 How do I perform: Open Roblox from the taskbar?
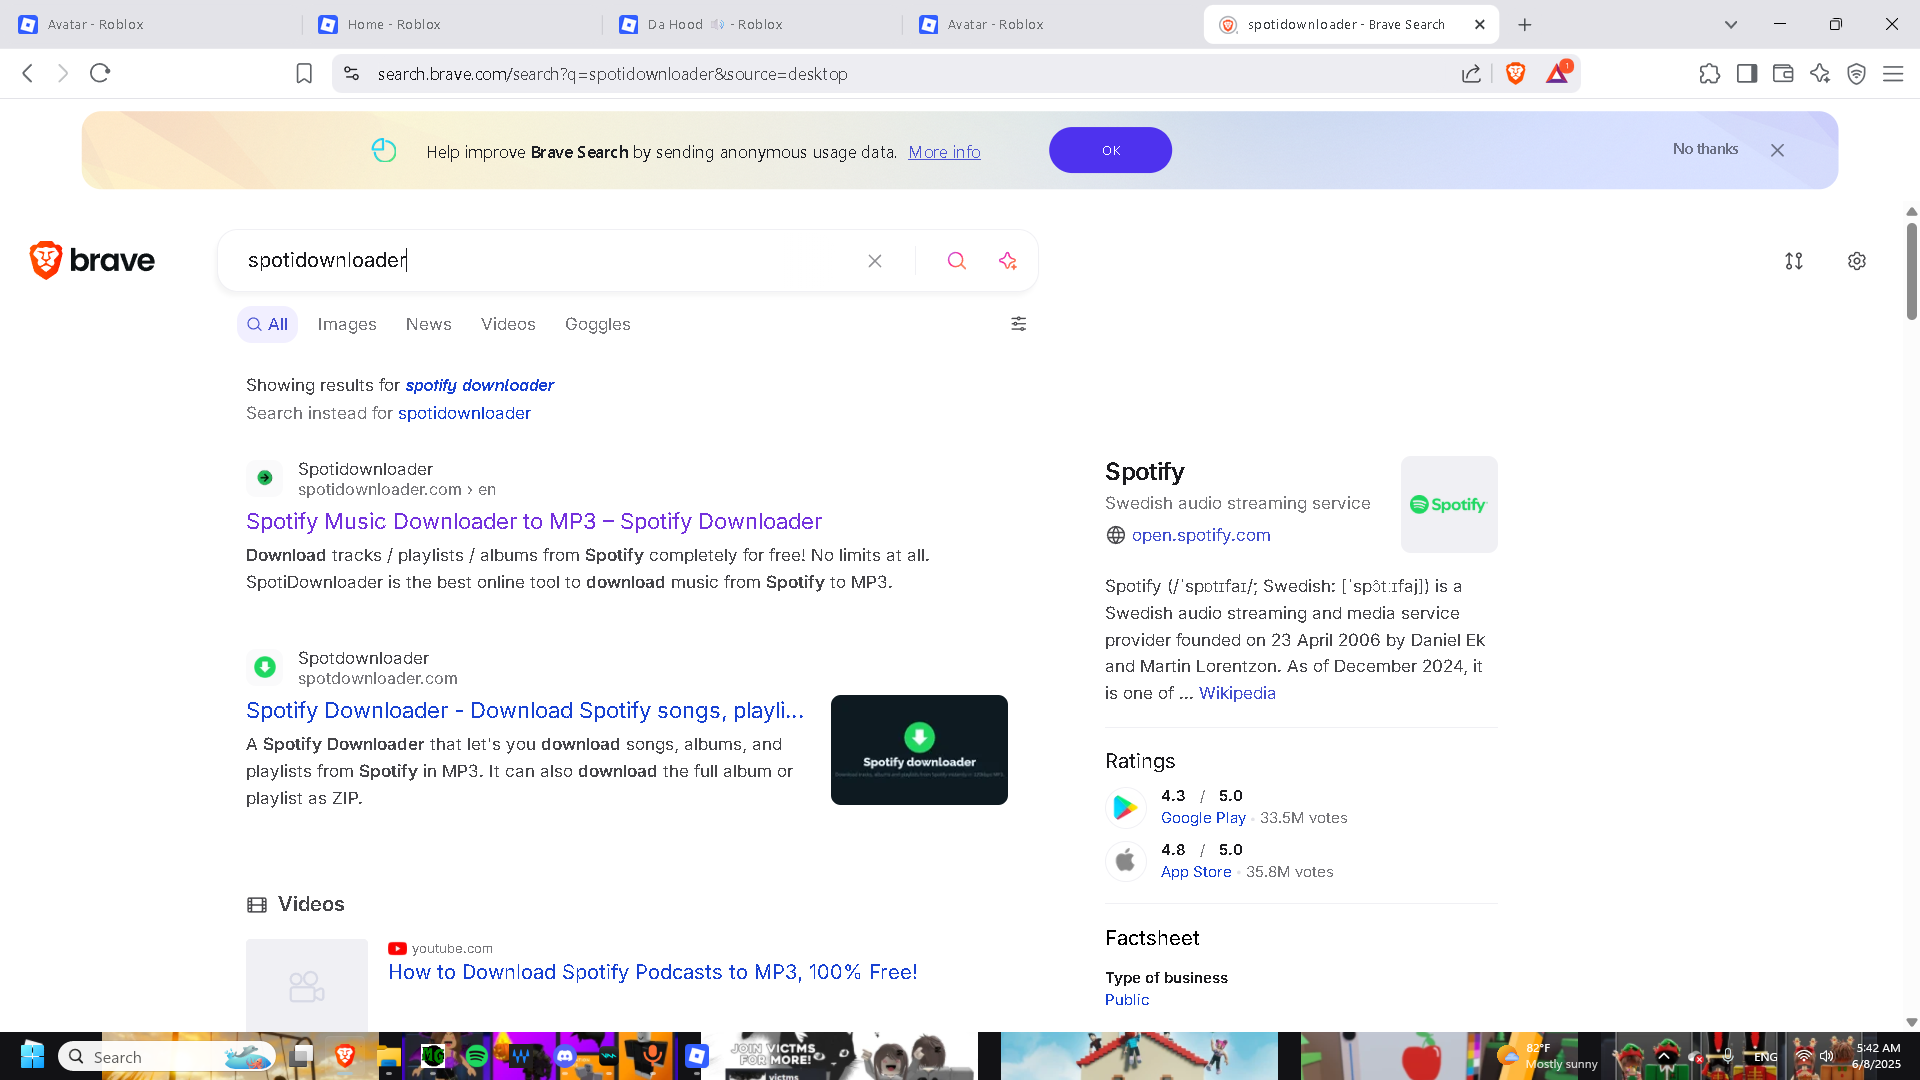point(697,1056)
